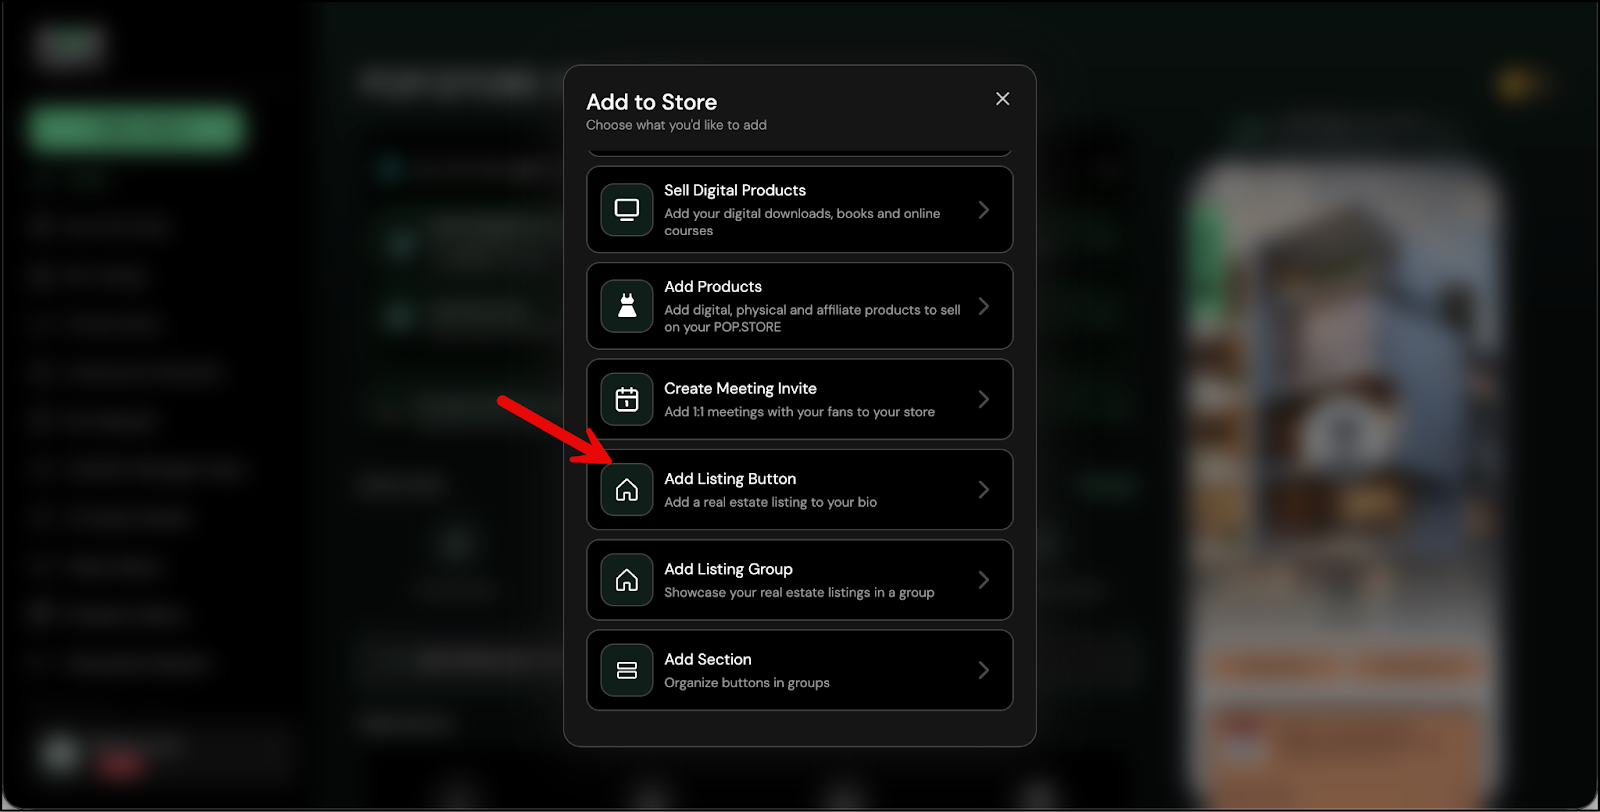The height and width of the screenshot is (812, 1600).
Task: Select the "Sell Digital Products" title
Action: [x=734, y=190]
